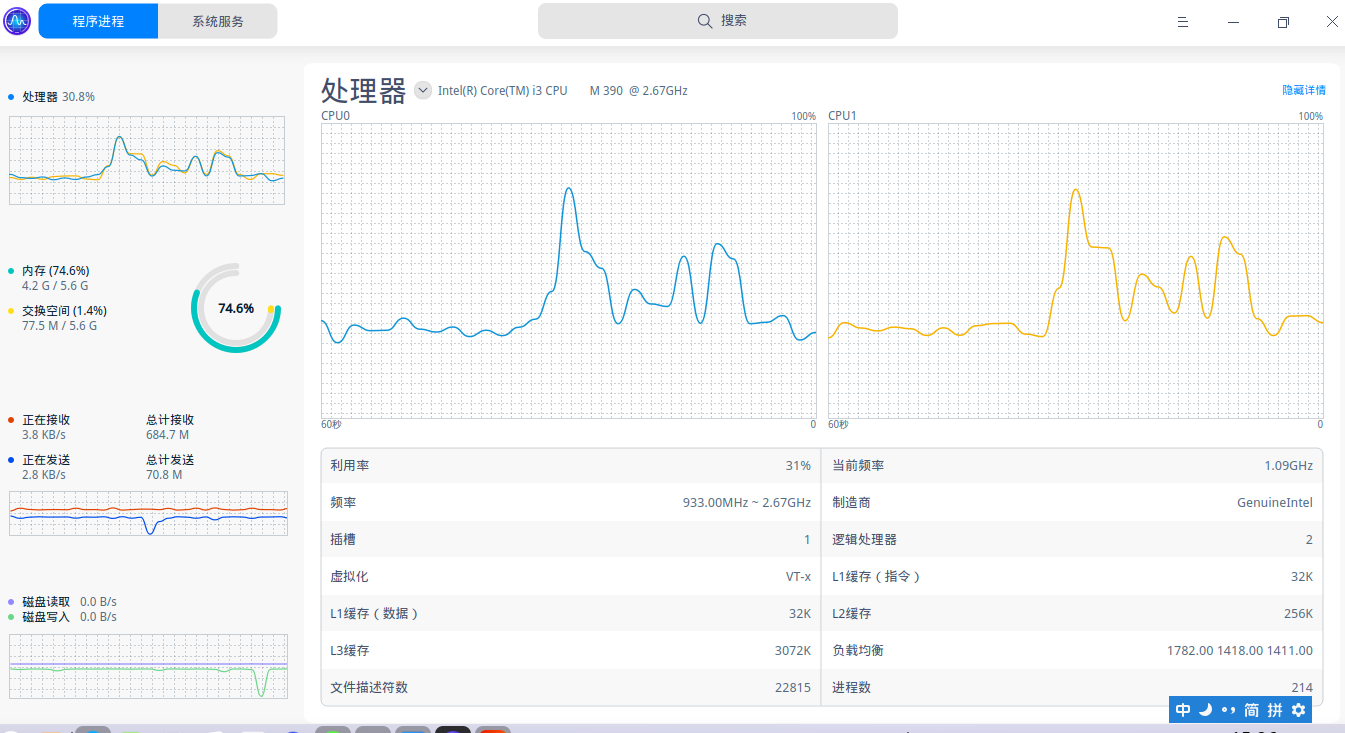This screenshot has height=733, width=1345.
Task: Click the 22815 file descriptor count
Action: coord(792,688)
